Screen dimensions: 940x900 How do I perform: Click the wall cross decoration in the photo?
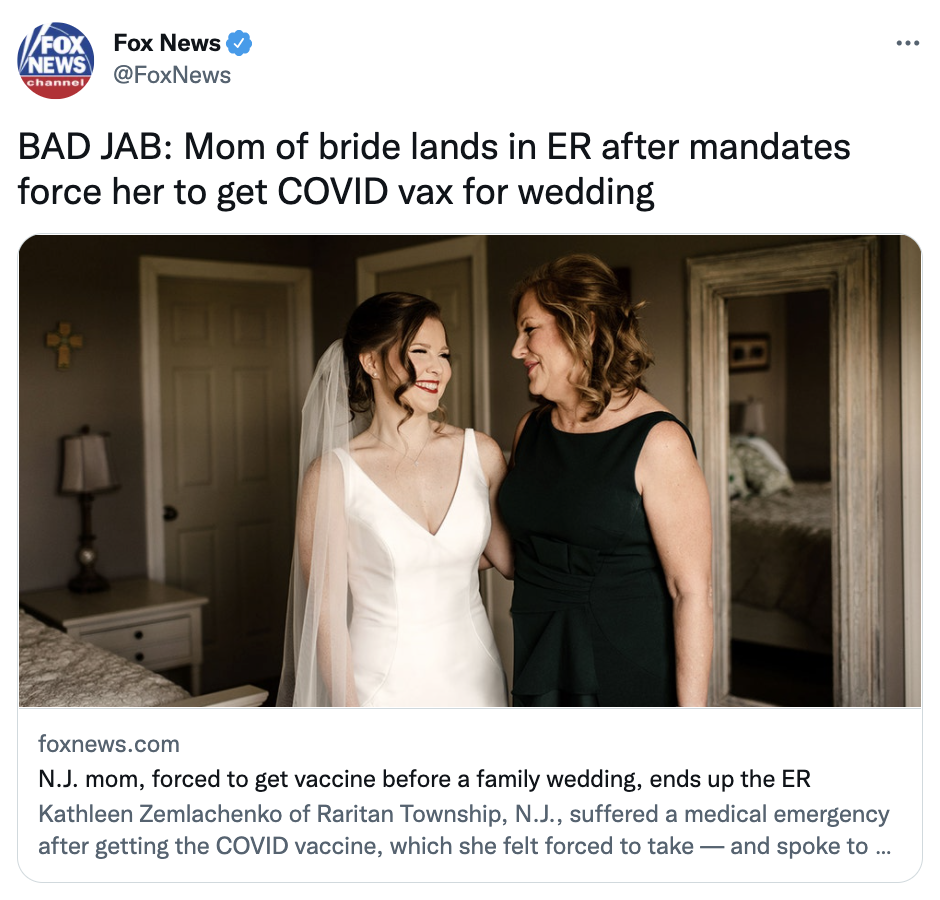click(x=64, y=344)
